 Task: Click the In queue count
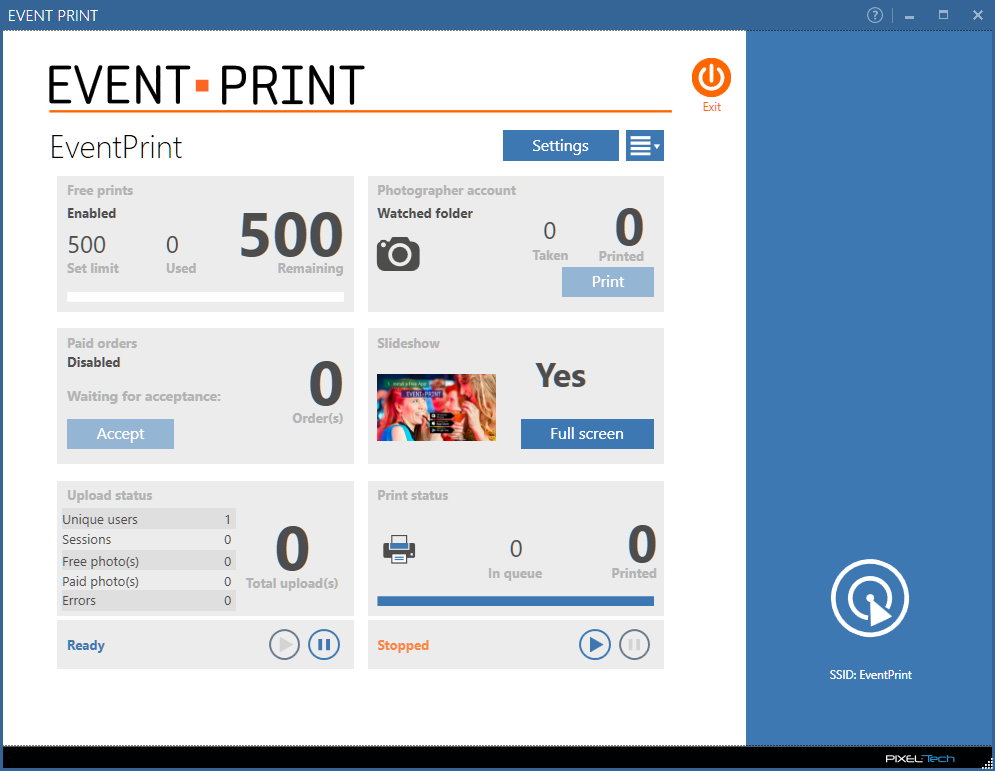tap(516, 549)
